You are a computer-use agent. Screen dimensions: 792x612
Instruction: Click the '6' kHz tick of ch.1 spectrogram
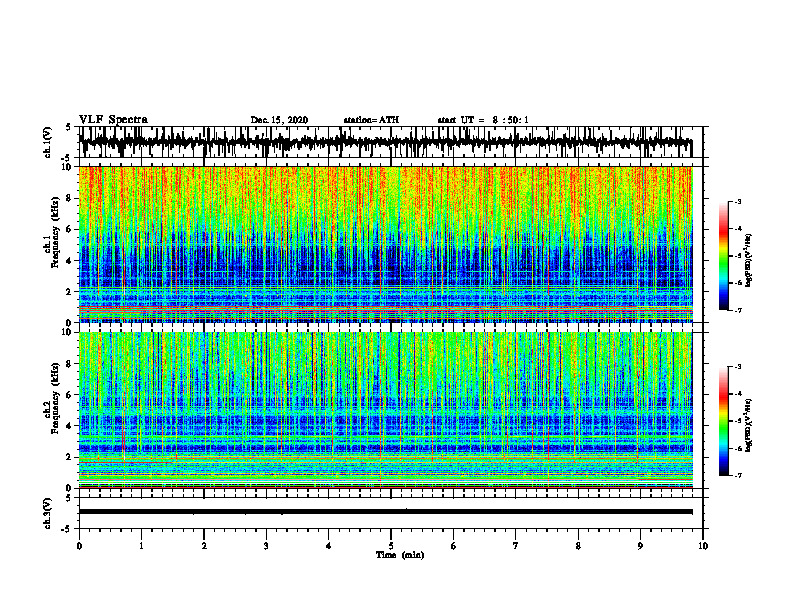pos(71,229)
